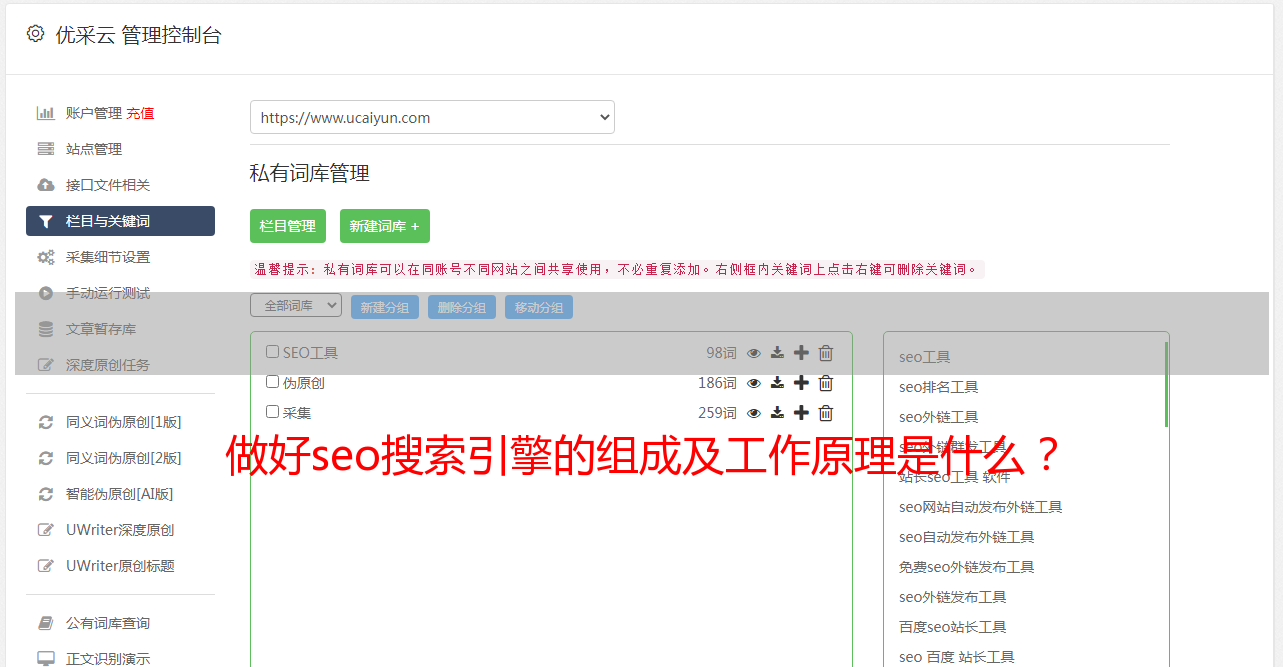Click edit icon for UWriter原创标题
The image size is (1283, 667).
46,566
